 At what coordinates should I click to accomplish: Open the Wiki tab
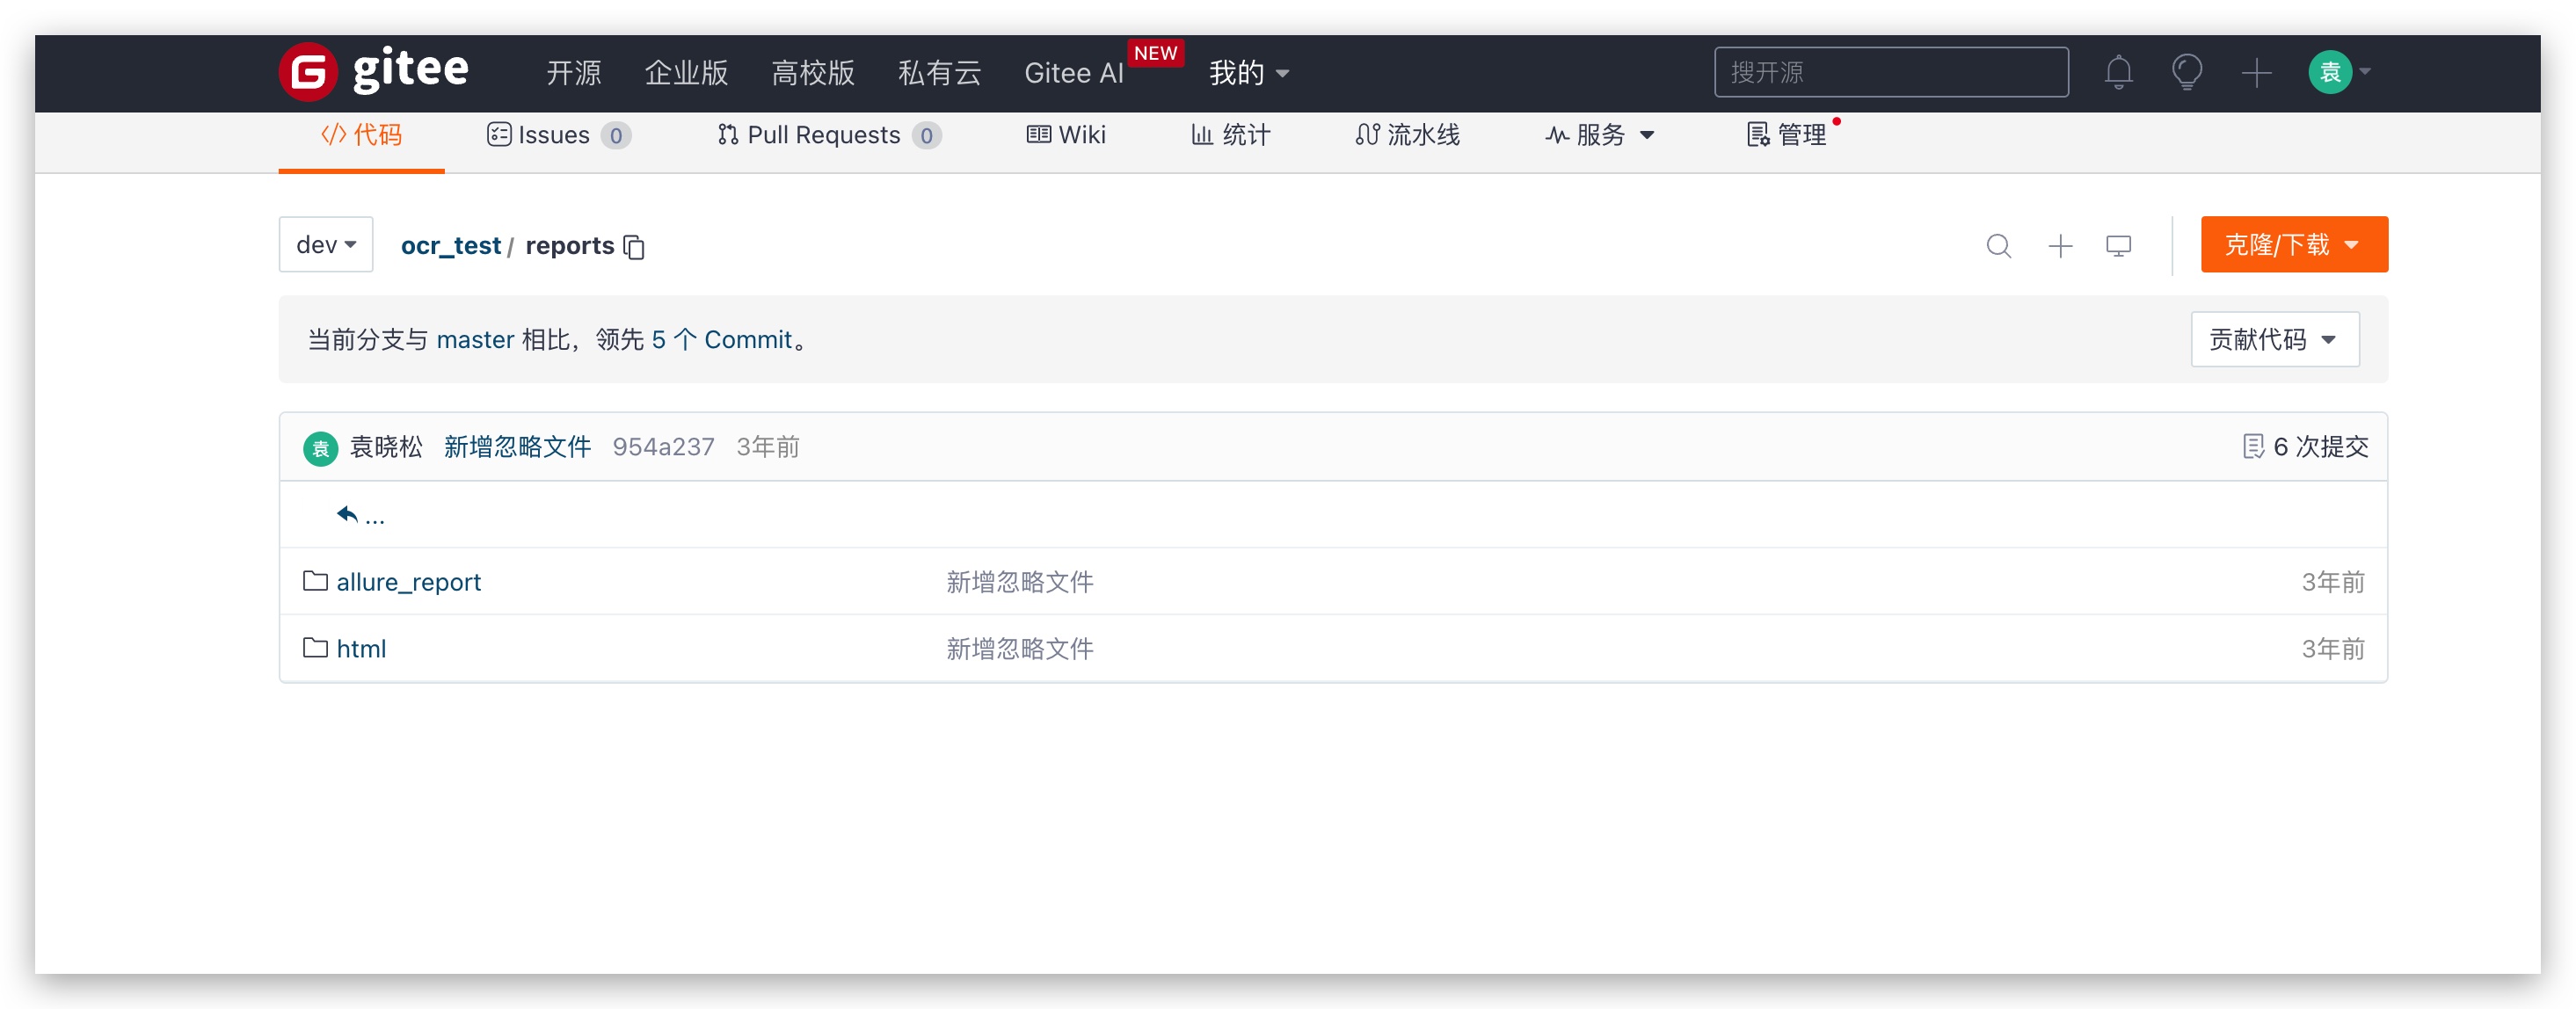pos(1066,135)
